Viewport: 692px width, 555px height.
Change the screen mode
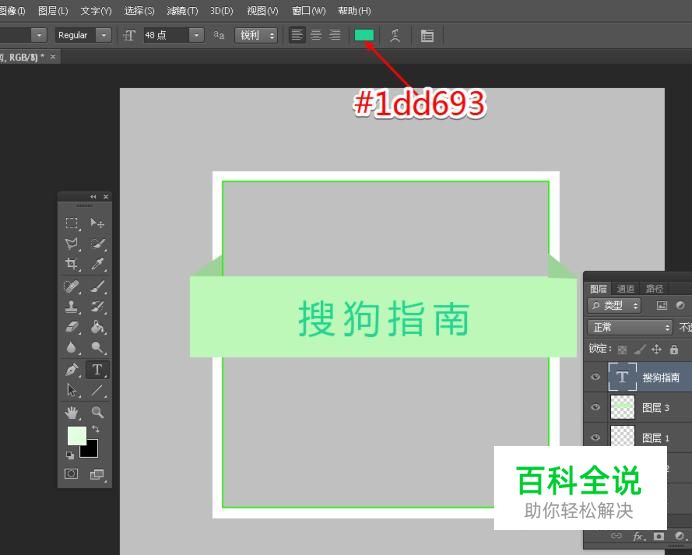click(x=97, y=474)
